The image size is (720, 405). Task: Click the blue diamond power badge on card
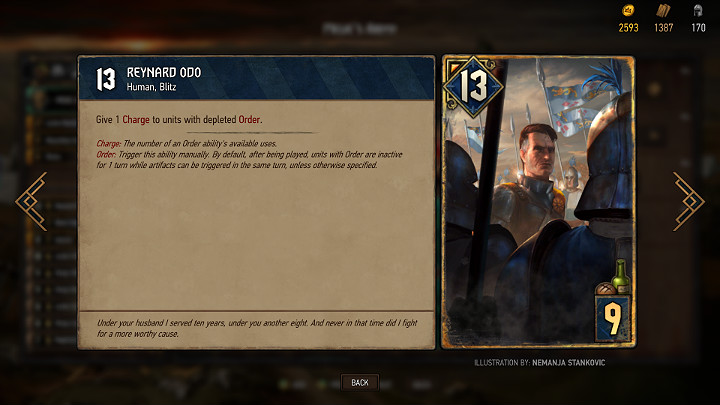pos(473,86)
